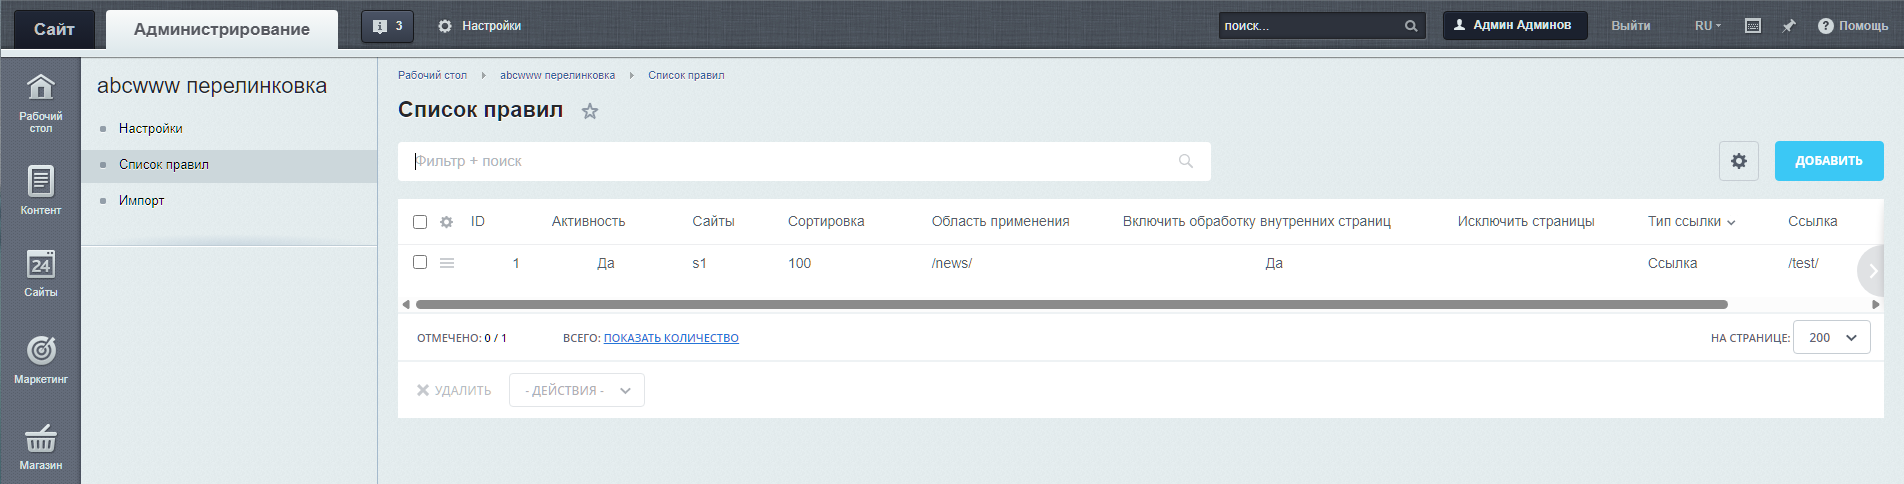Click the ДОБАВИТЬ button
Screen dimensions: 1904x484
point(1828,161)
